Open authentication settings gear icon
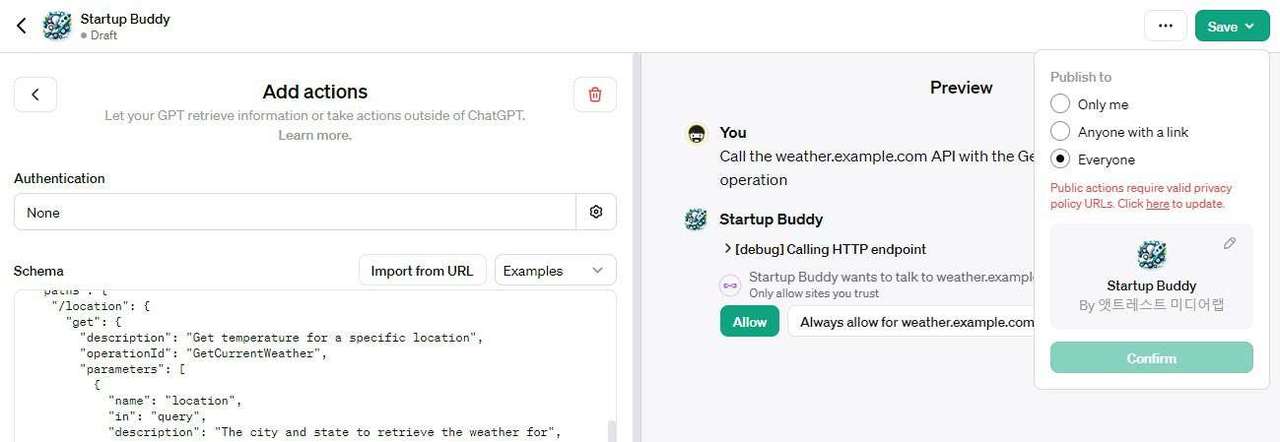The image size is (1280, 442). coord(596,212)
